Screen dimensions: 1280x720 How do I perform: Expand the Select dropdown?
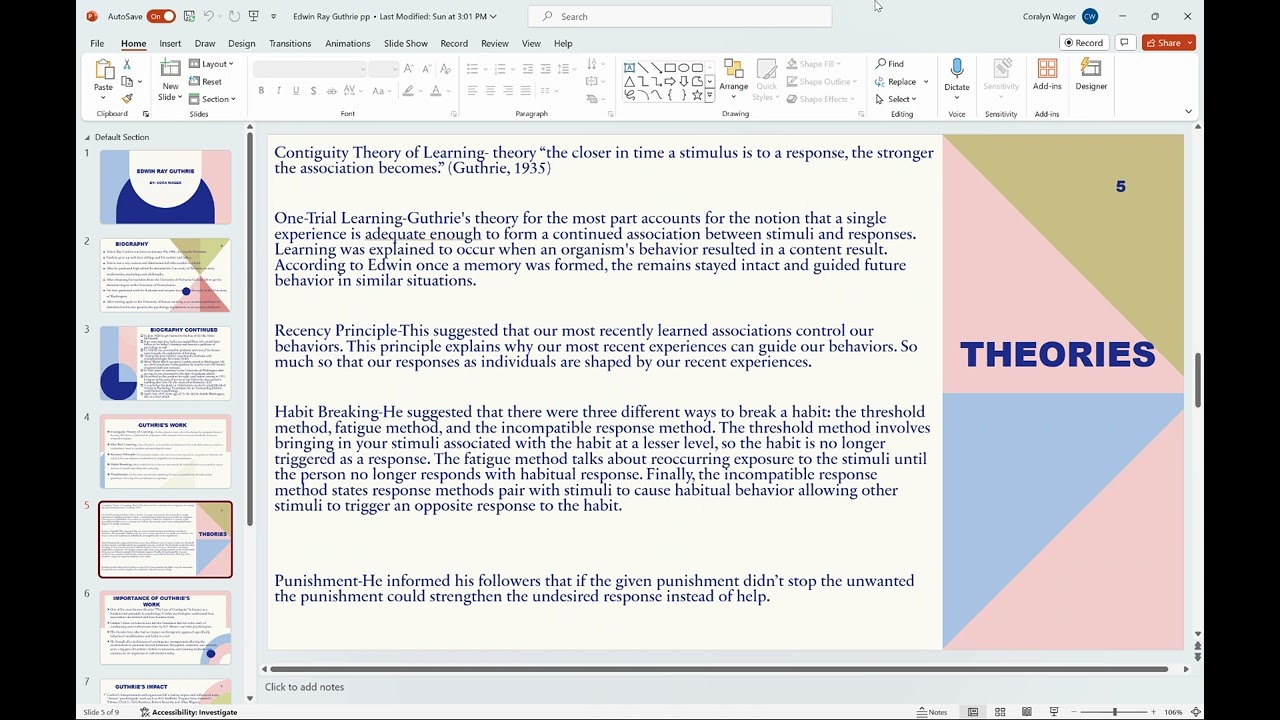coord(896,99)
